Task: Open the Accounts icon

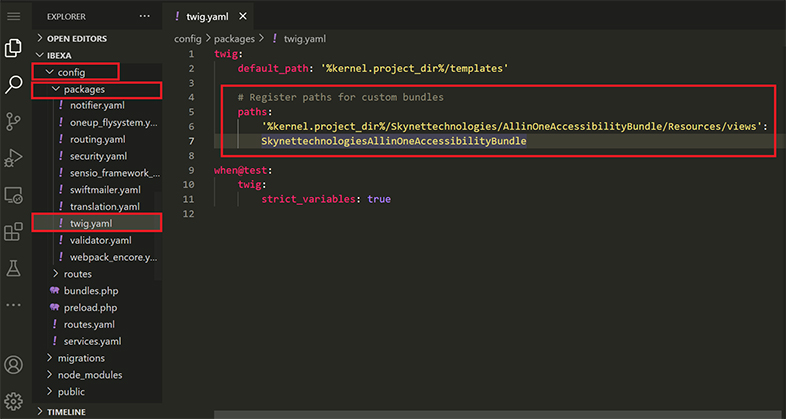Action: click(14, 365)
